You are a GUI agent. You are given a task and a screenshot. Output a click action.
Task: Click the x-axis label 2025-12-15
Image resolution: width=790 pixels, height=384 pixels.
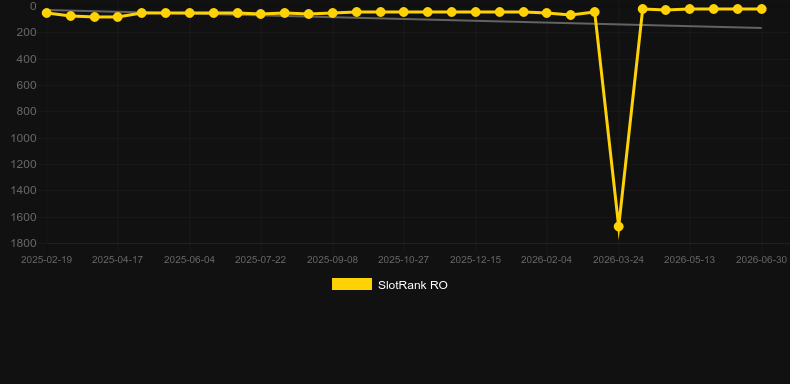click(476, 260)
